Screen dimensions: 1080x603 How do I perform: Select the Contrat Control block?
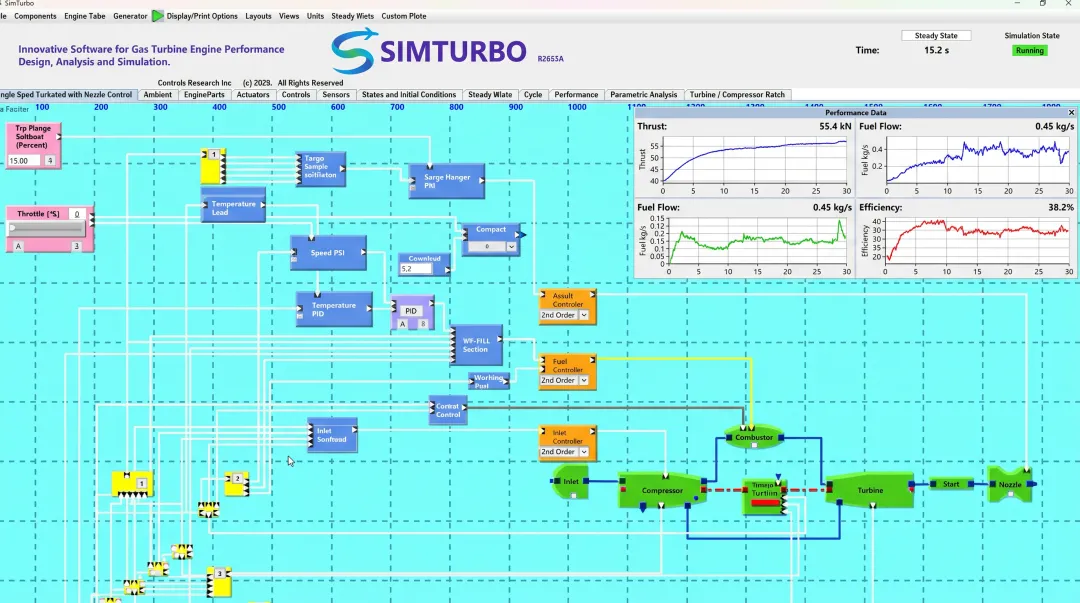click(x=448, y=411)
